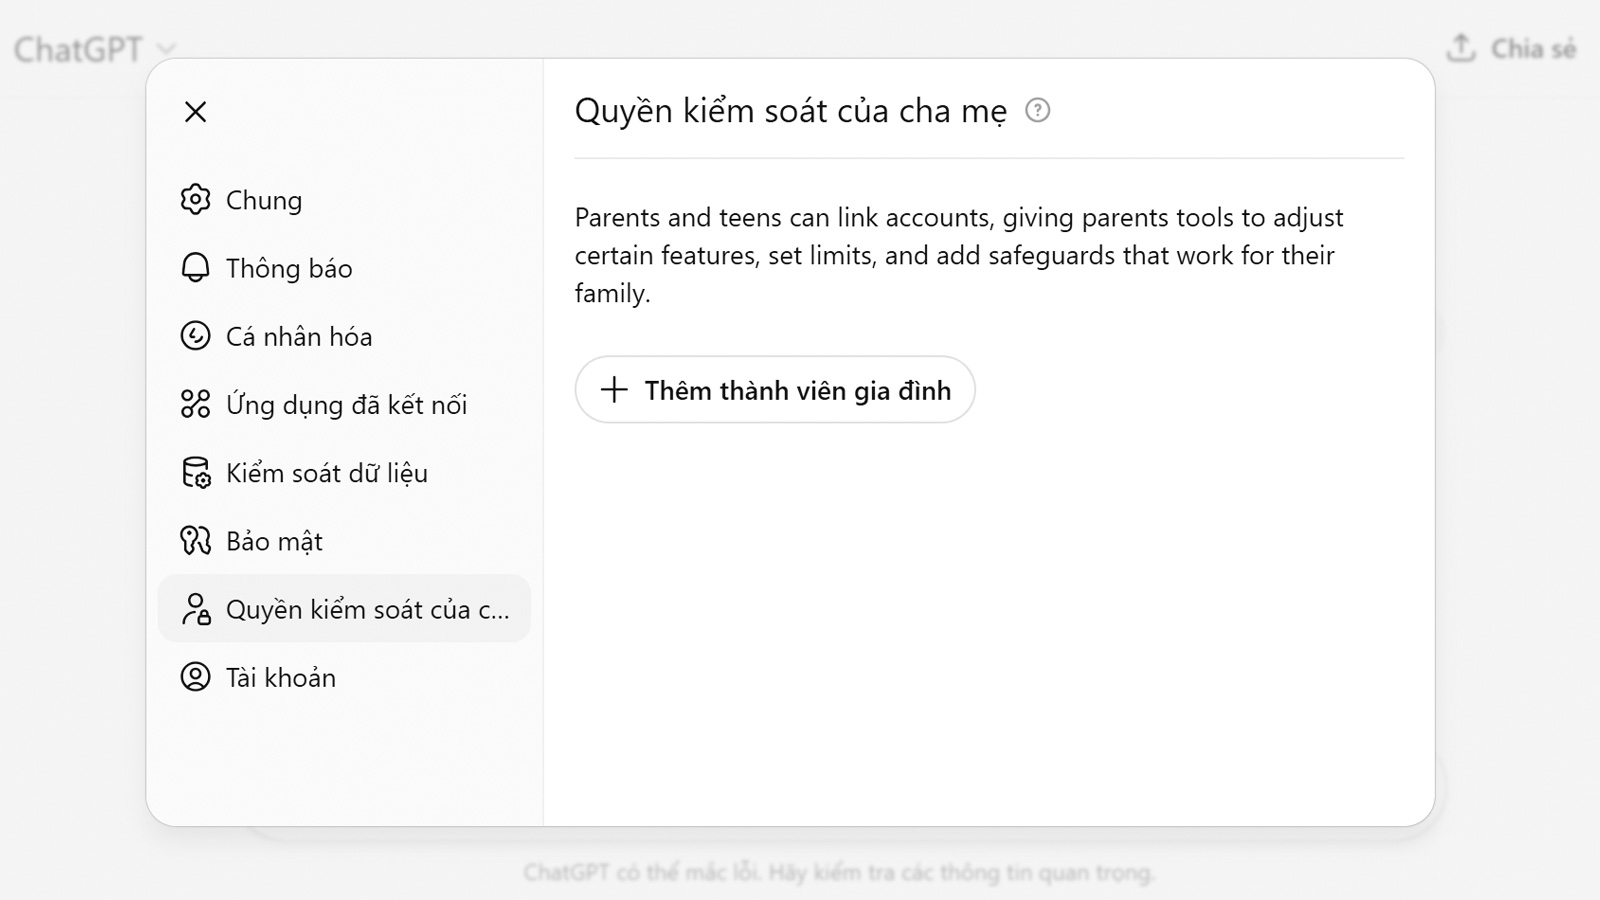Click the Chia sẻ share button
The image size is (1600, 900).
pyautogui.click(x=1512, y=49)
